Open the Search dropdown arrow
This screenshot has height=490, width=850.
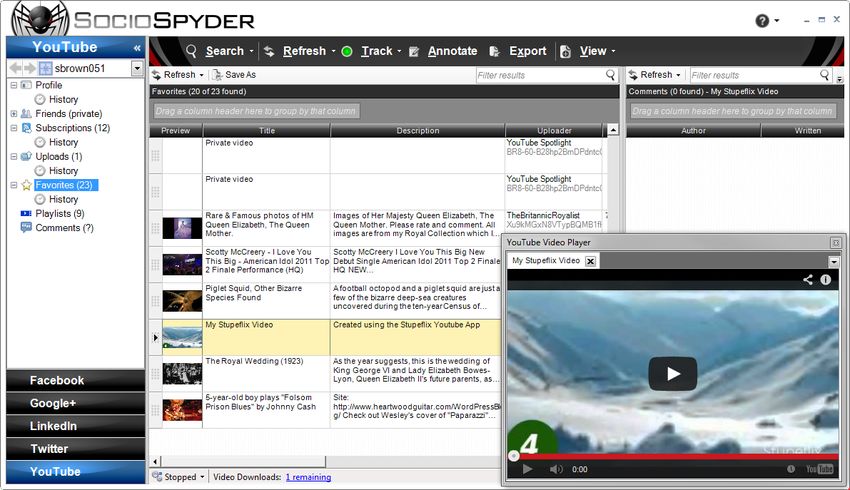point(252,51)
